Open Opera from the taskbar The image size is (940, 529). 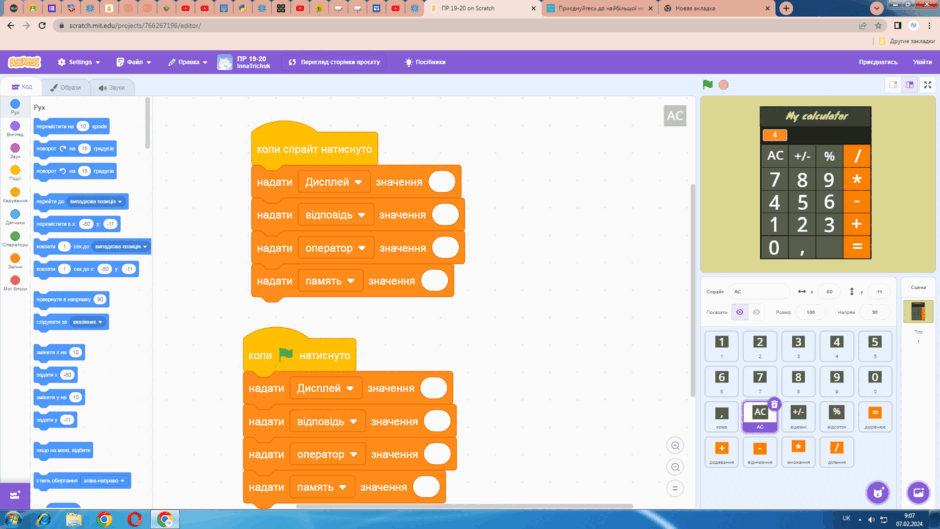[134, 519]
